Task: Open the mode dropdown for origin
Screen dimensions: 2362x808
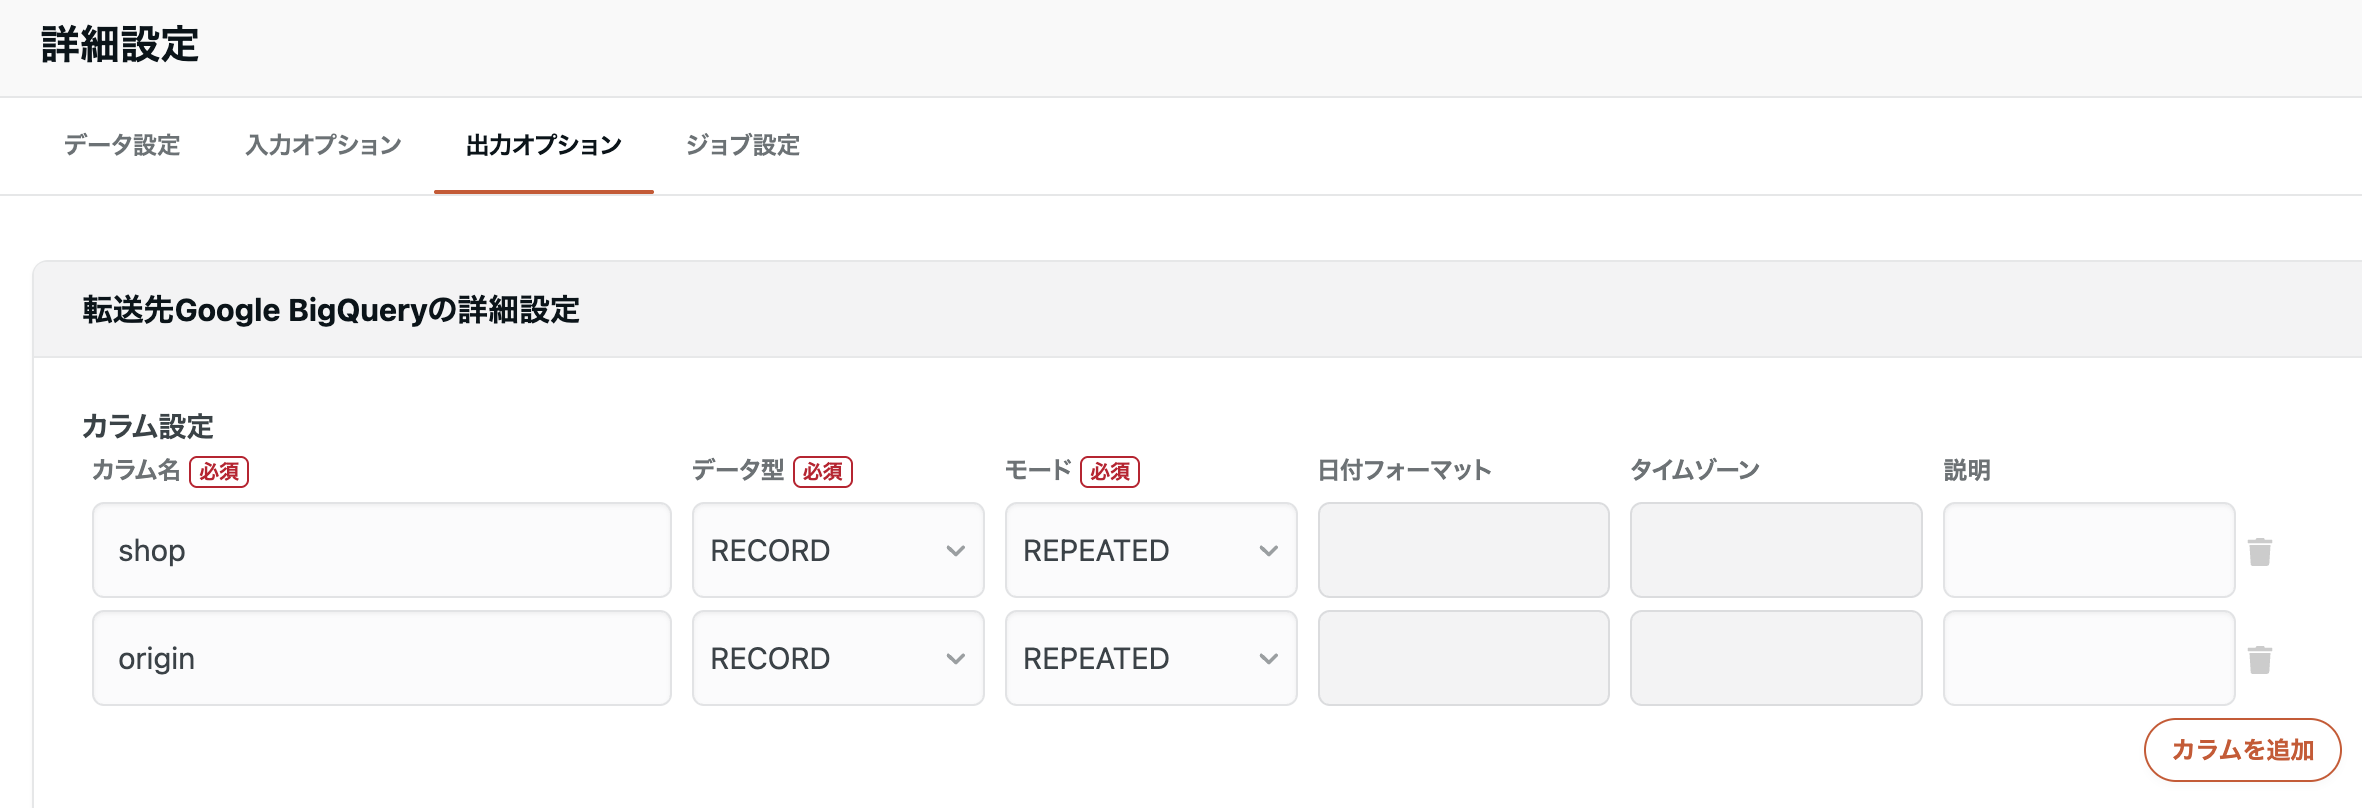Action: [x=1150, y=658]
